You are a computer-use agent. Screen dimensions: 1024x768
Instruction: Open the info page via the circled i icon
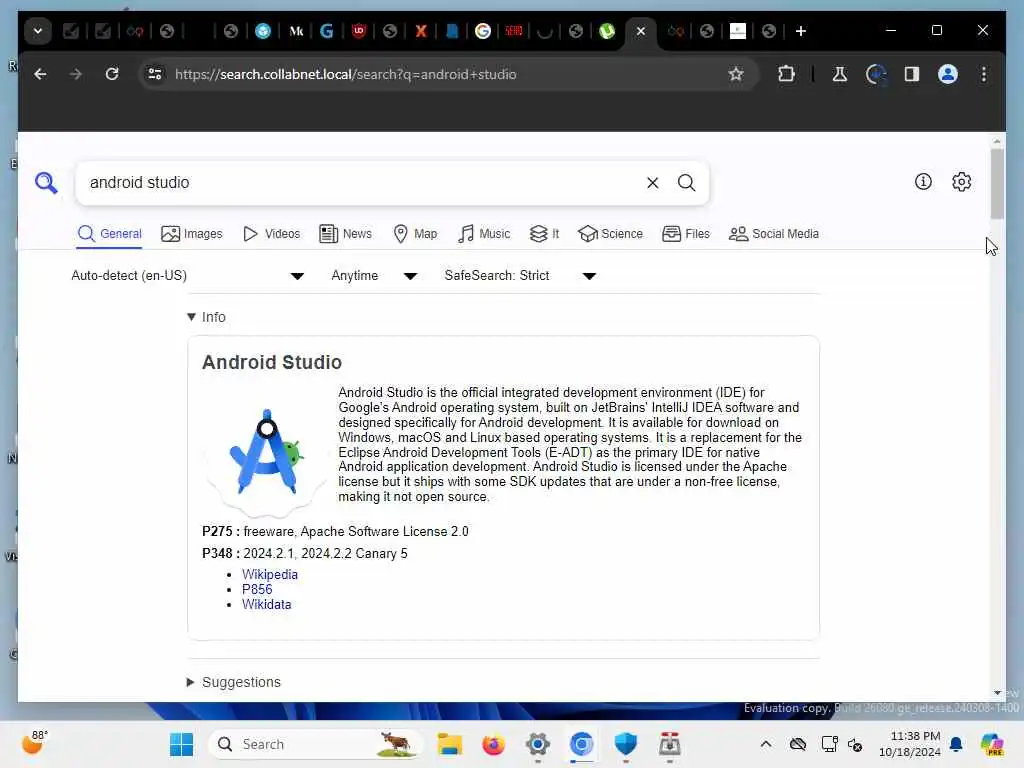click(x=923, y=182)
